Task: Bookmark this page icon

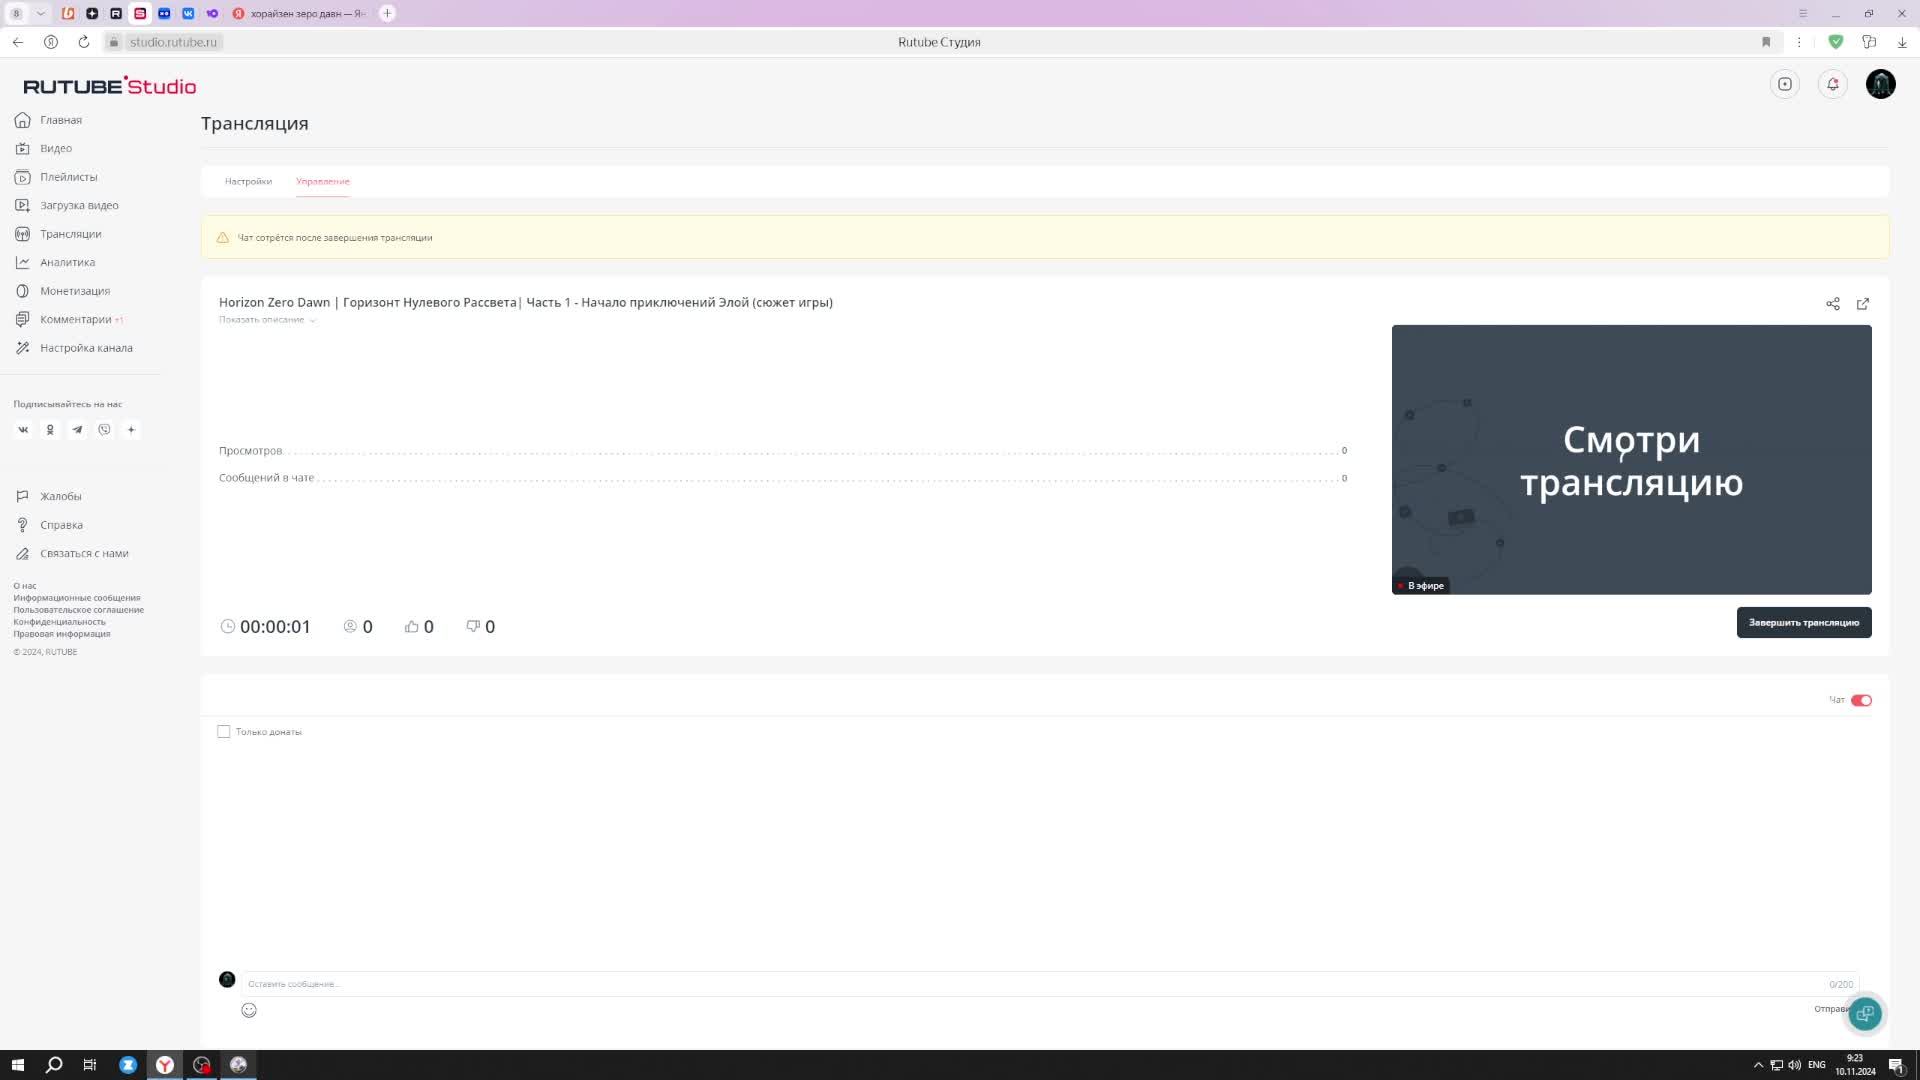Action: (1765, 42)
